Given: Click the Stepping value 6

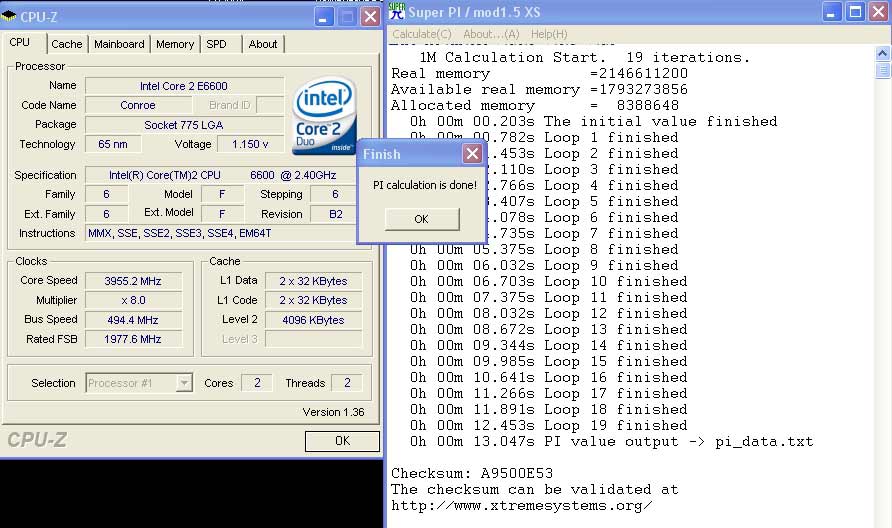Looking at the screenshot, I should coord(336,194).
